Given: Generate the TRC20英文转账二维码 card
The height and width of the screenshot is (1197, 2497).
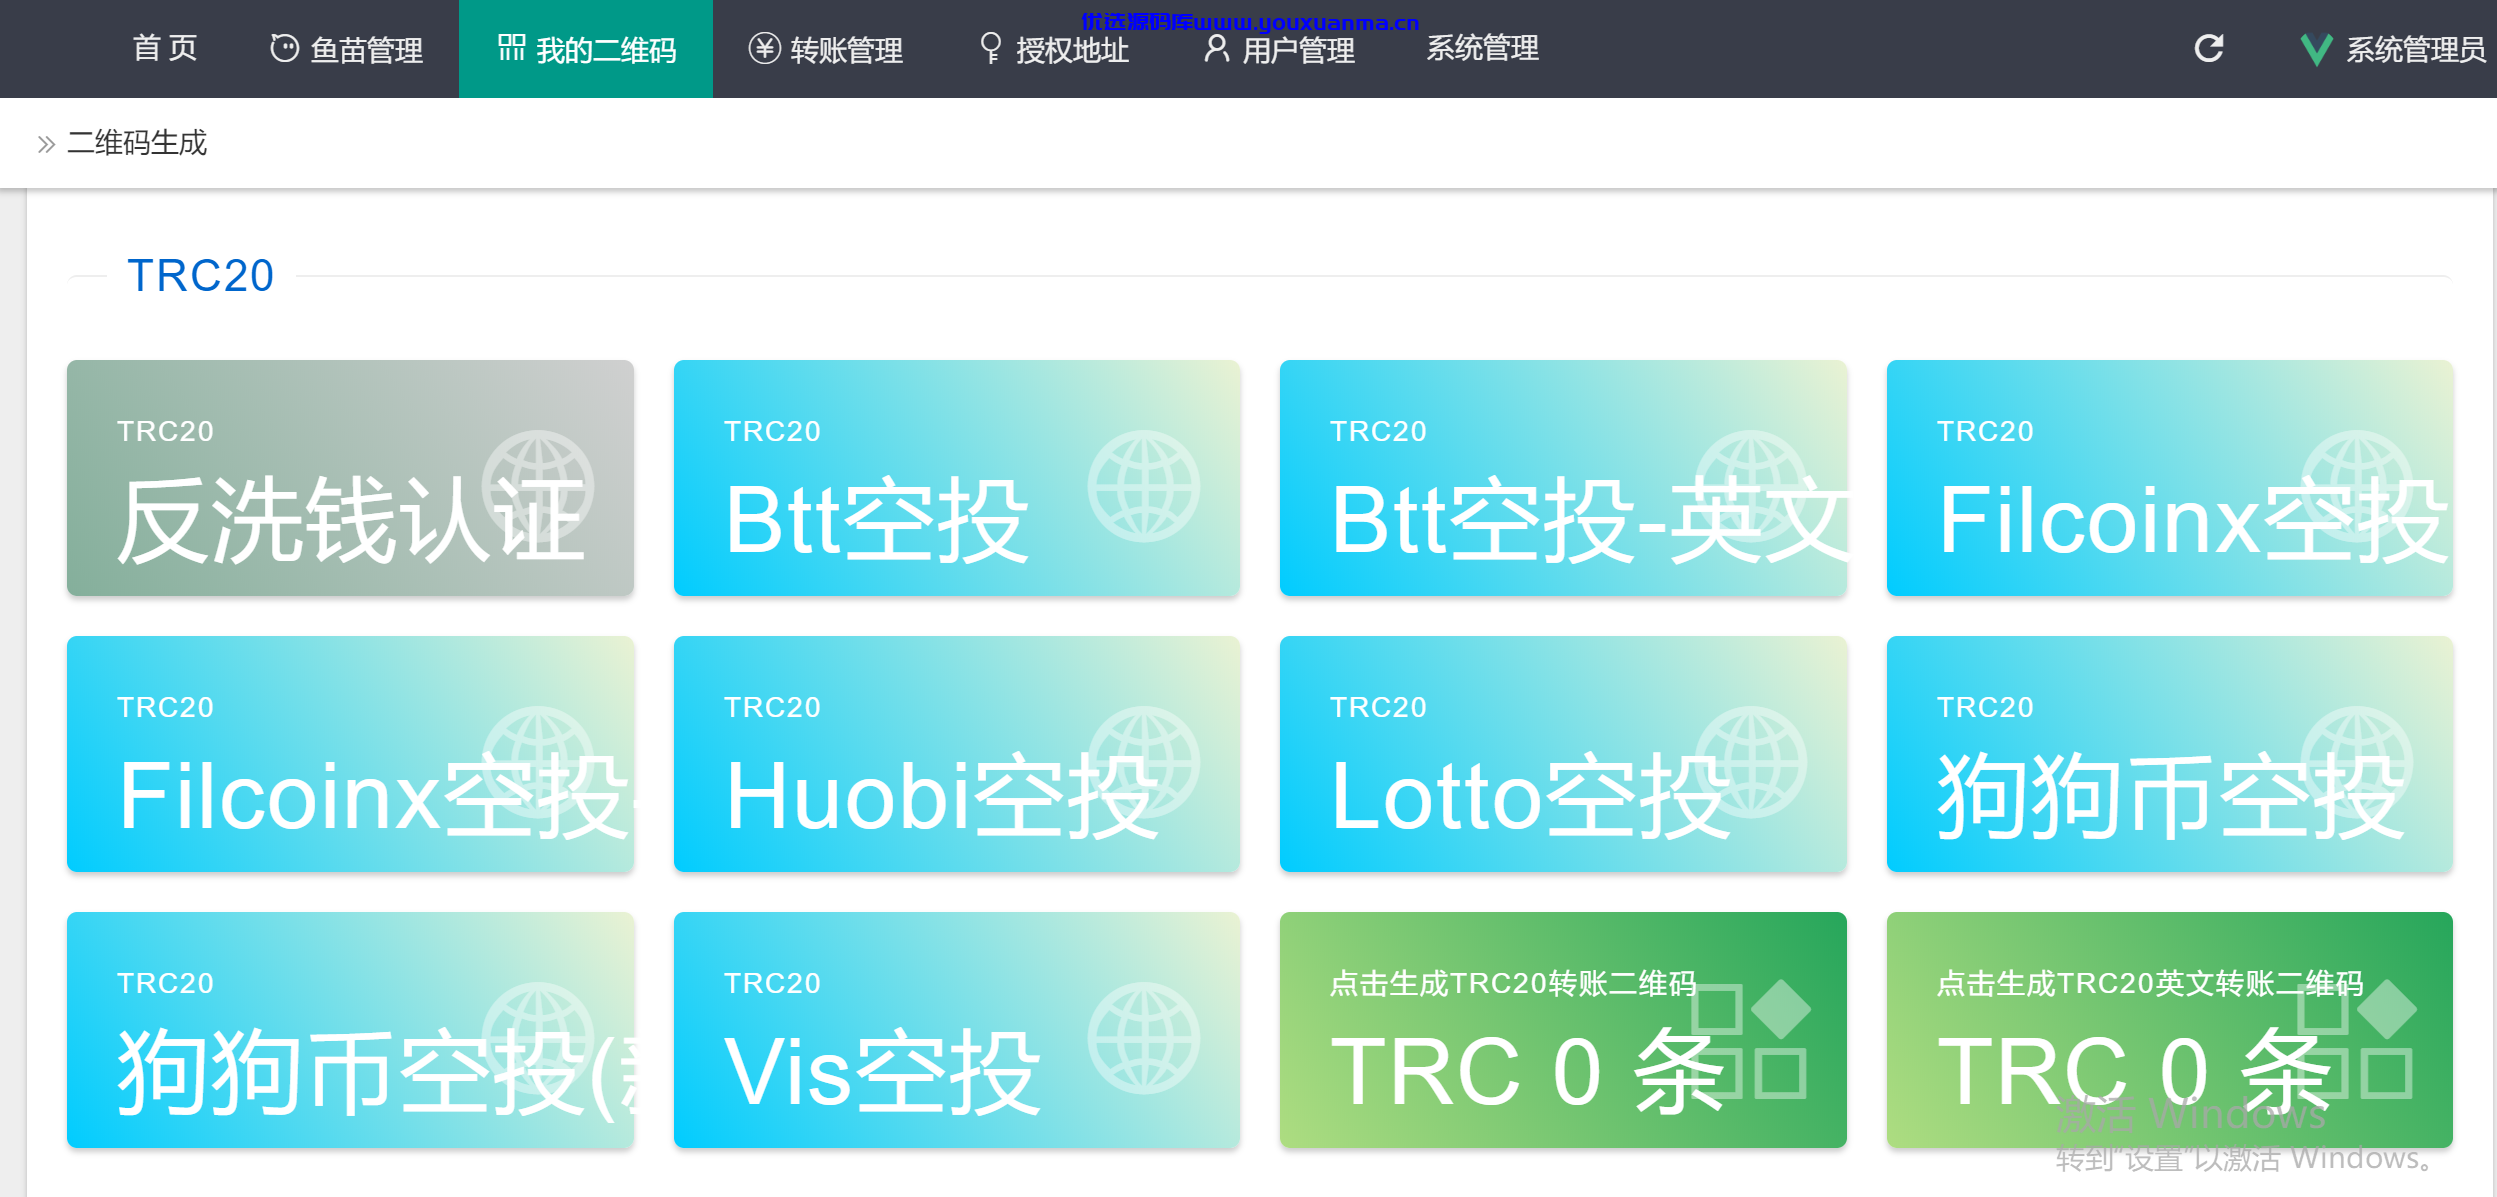Looking at the screenshot, I should 2170,1030.
